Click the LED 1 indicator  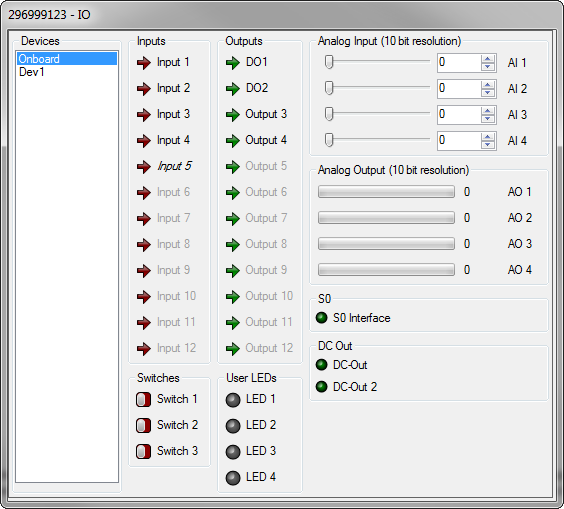(x=233, y=400)
